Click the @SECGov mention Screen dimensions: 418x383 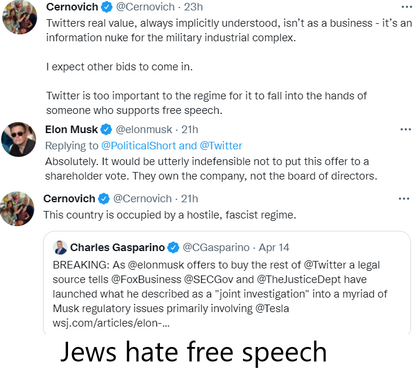pos(208,279)
